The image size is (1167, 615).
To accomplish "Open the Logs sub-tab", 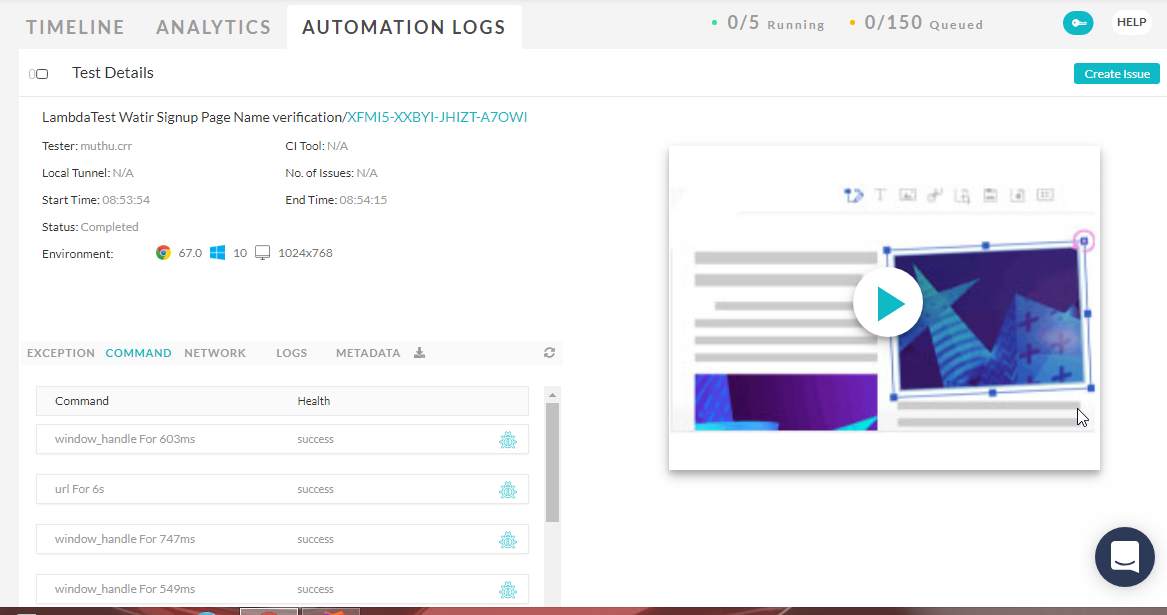I will [x=291, y=353].
